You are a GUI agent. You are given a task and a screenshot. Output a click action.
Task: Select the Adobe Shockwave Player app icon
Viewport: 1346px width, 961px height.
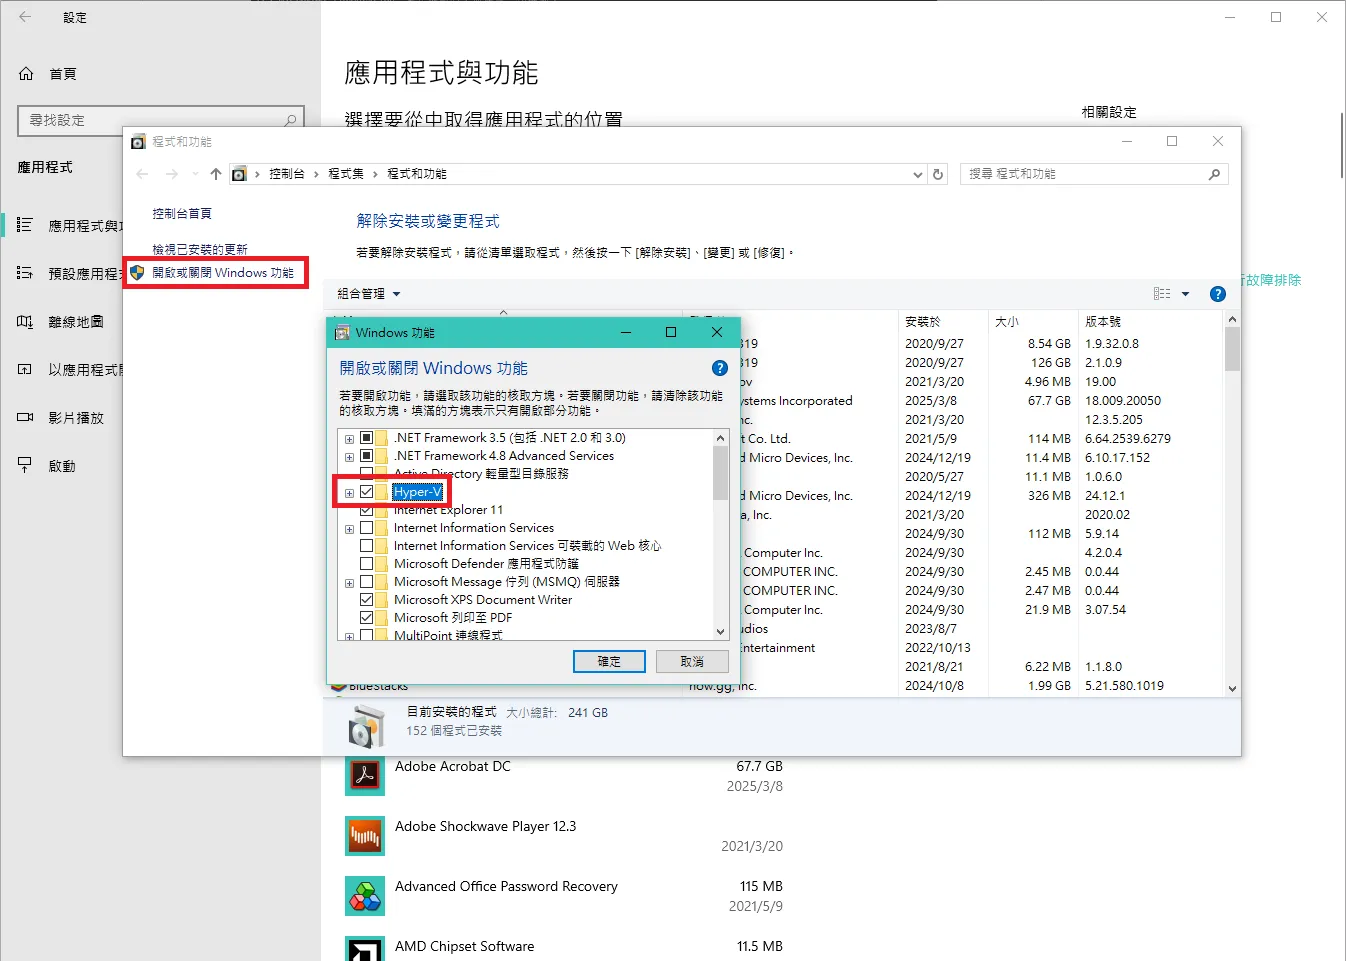click(365, 836)
